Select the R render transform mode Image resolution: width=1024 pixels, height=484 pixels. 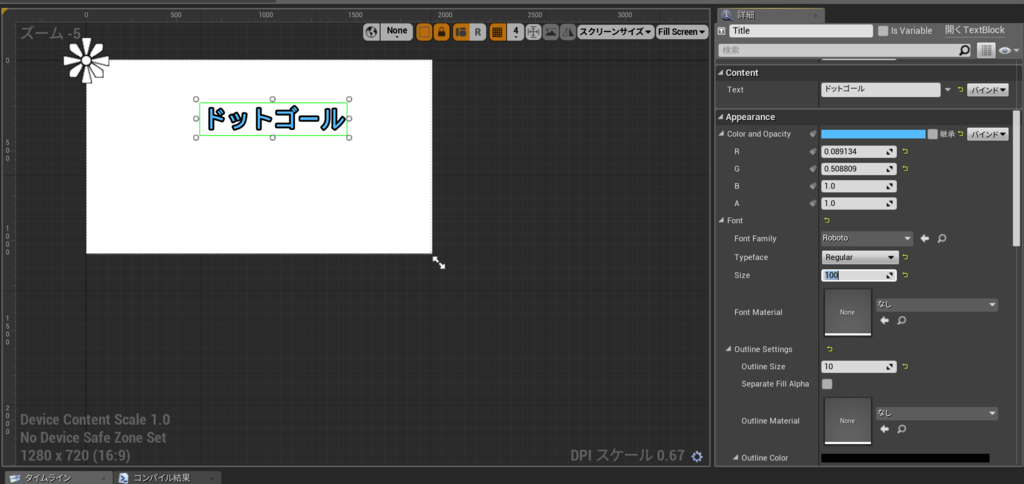click(477, 32)
